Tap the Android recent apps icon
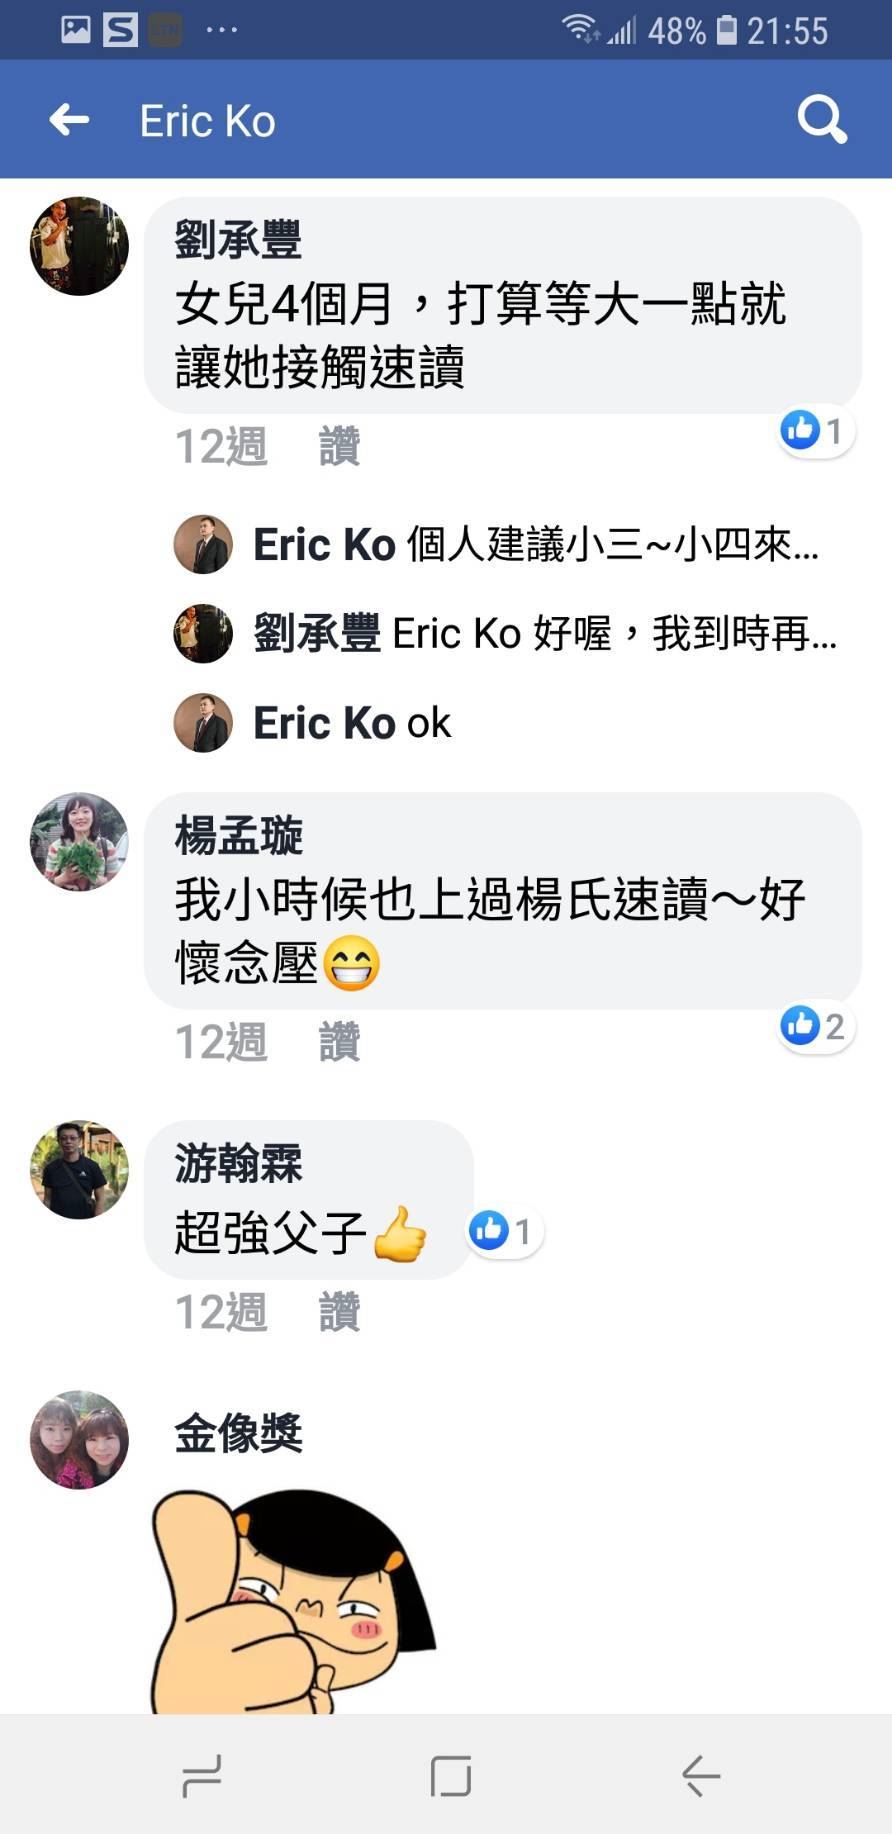This screenshot has width=892, height=1834. 202,1776
